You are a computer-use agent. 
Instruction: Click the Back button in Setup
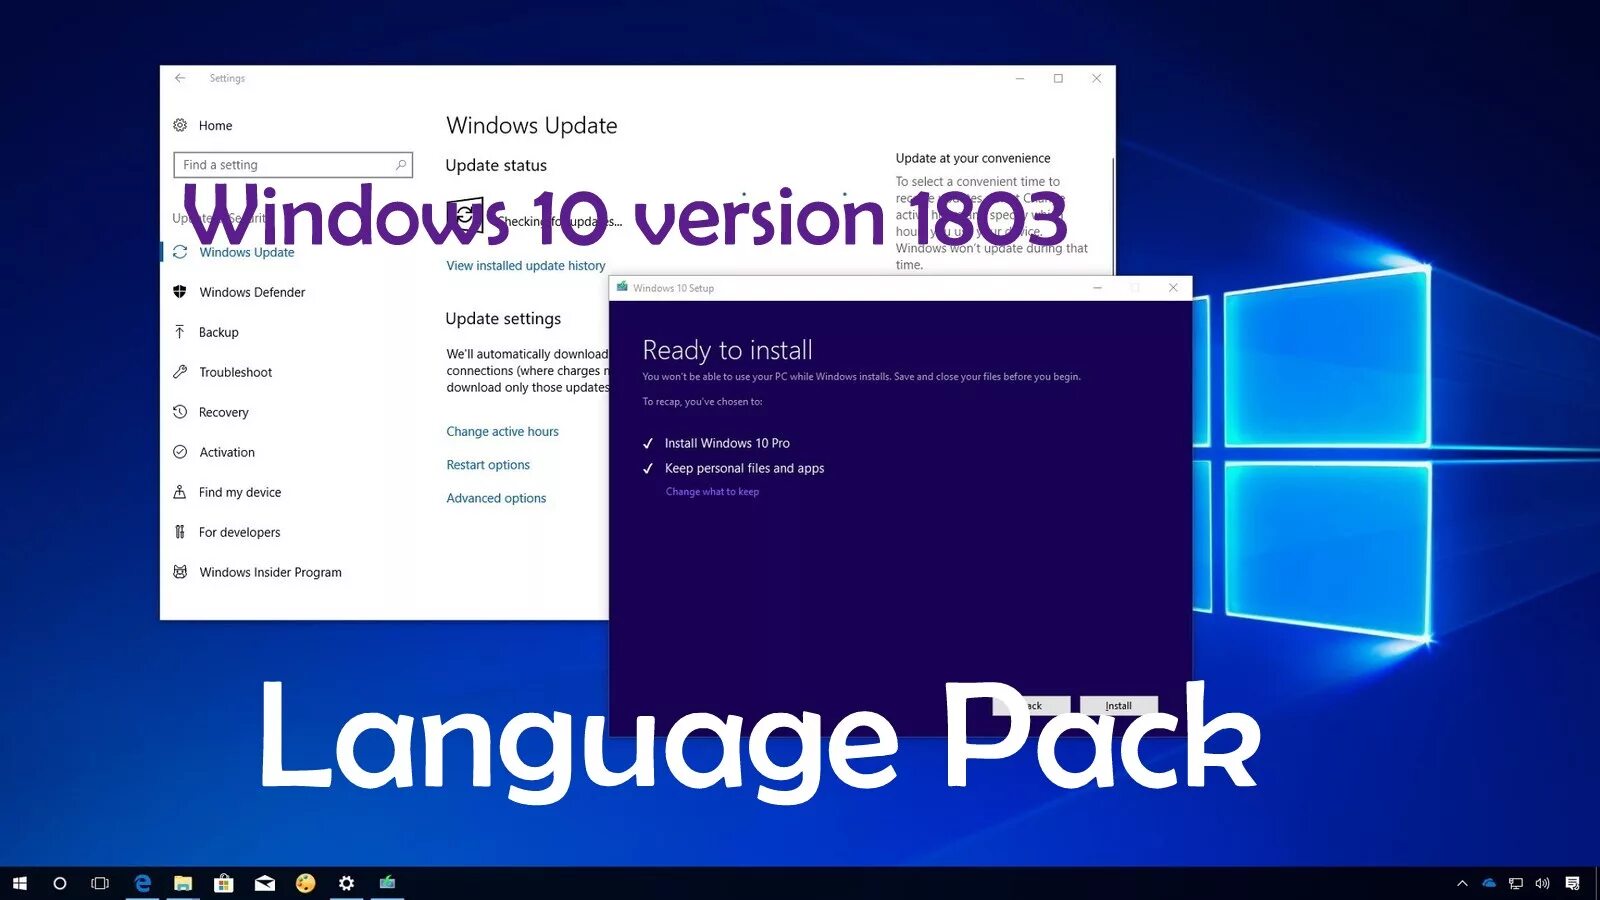coord(1031,706)
